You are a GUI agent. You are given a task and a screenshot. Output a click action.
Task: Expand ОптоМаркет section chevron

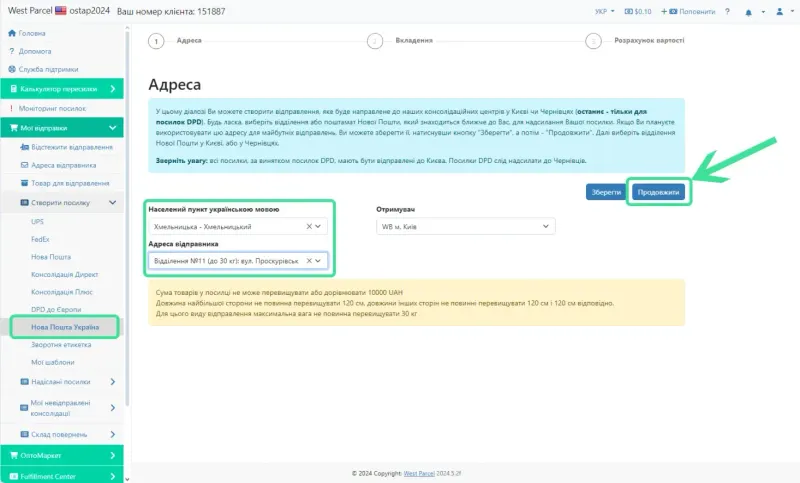pos(112,455)
